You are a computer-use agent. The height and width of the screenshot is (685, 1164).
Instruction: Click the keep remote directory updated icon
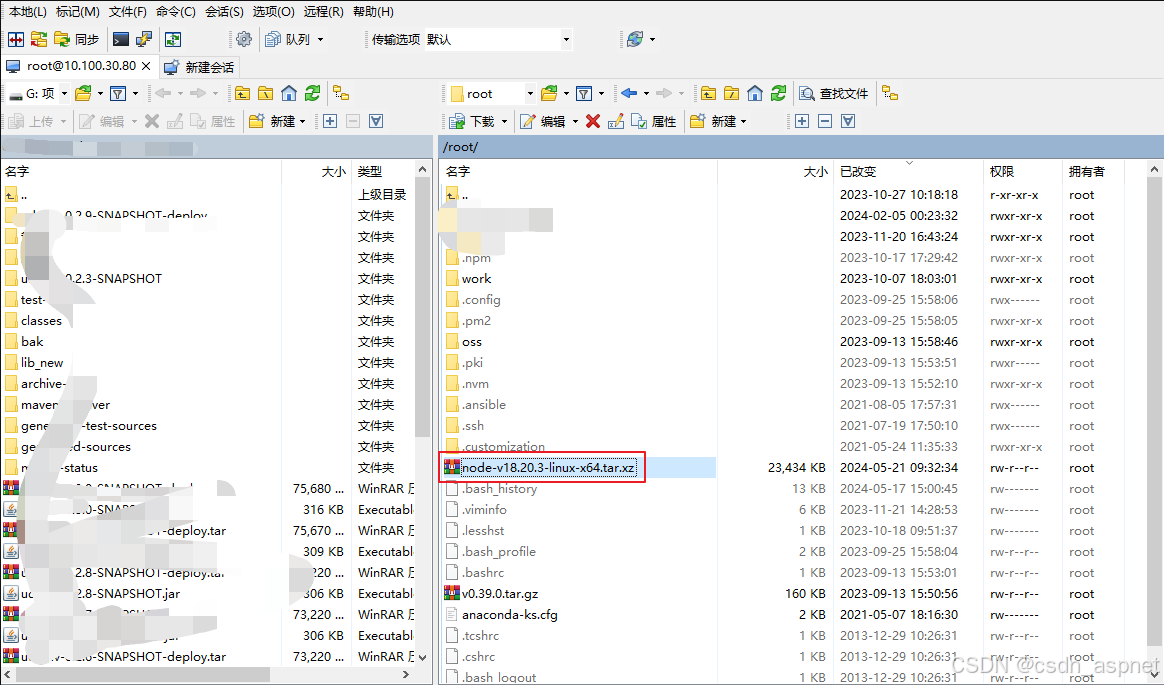tap(173, 39)
